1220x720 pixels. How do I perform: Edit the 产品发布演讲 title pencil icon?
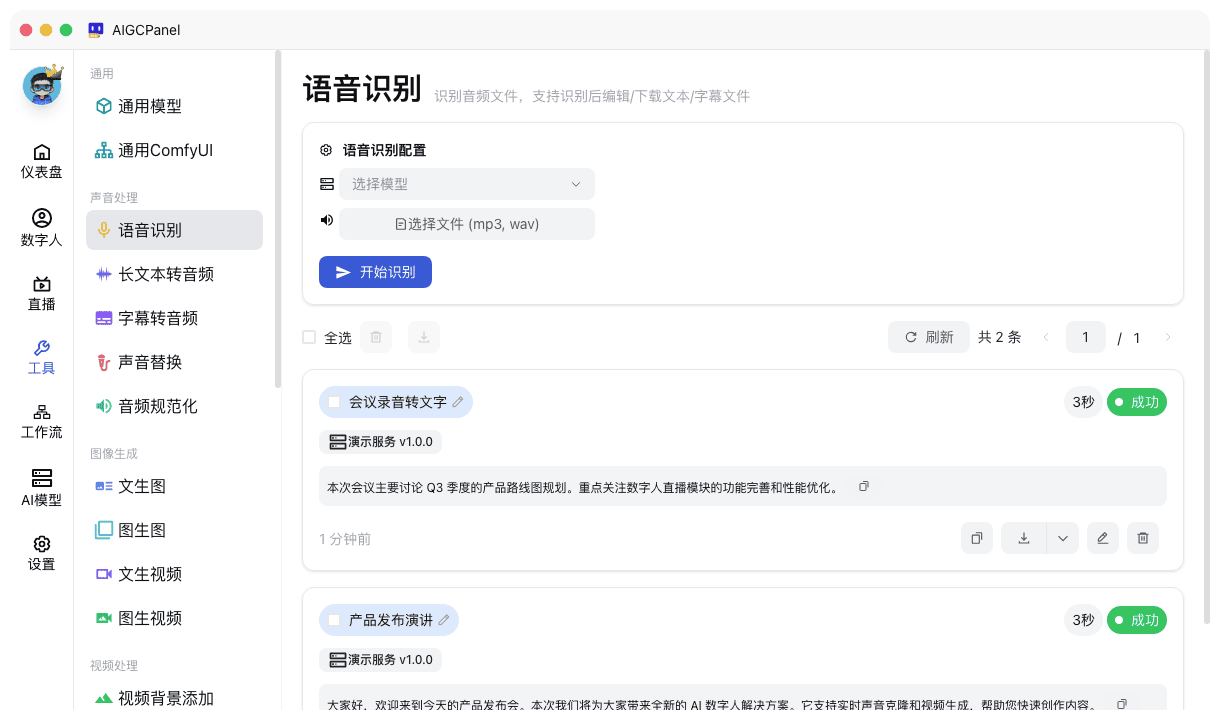(444, 620)
